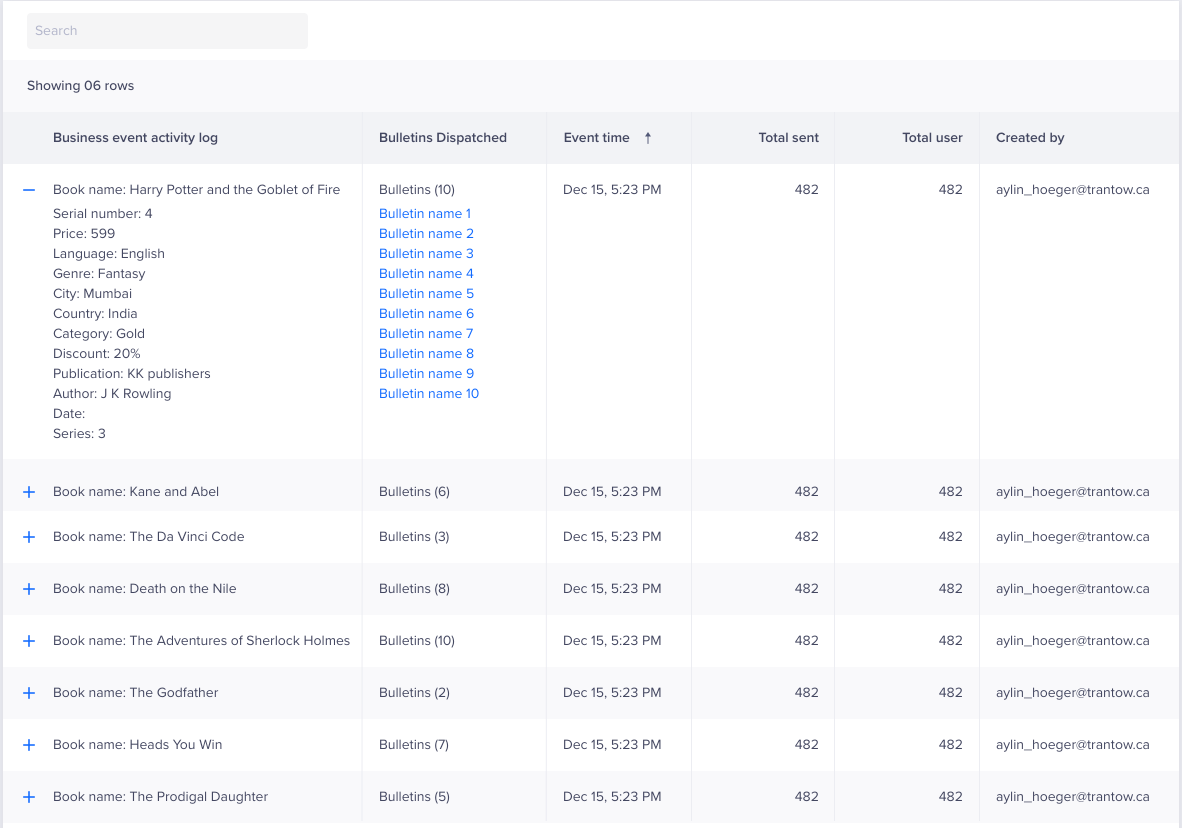The image size is (1182, 828).
Task: Click the Publication: KK publishers detail
Action: tap(132, 373)
